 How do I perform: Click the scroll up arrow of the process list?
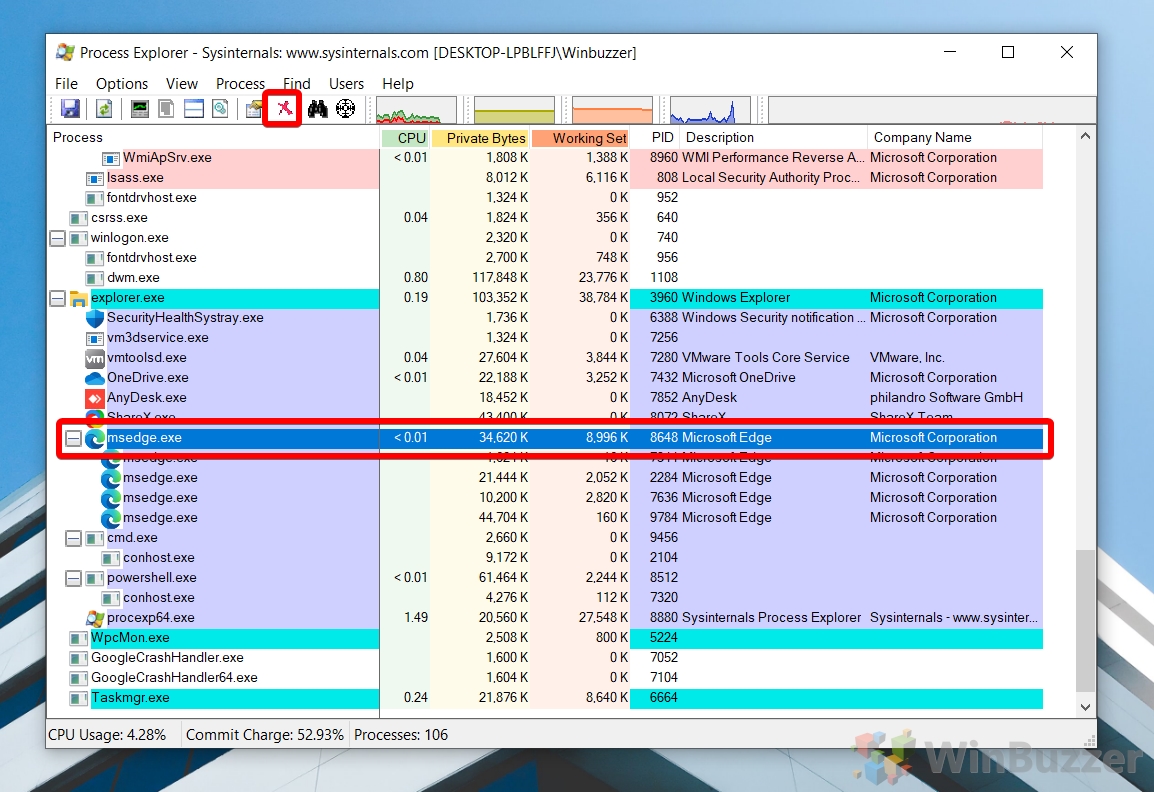(x=1085, y=136)
